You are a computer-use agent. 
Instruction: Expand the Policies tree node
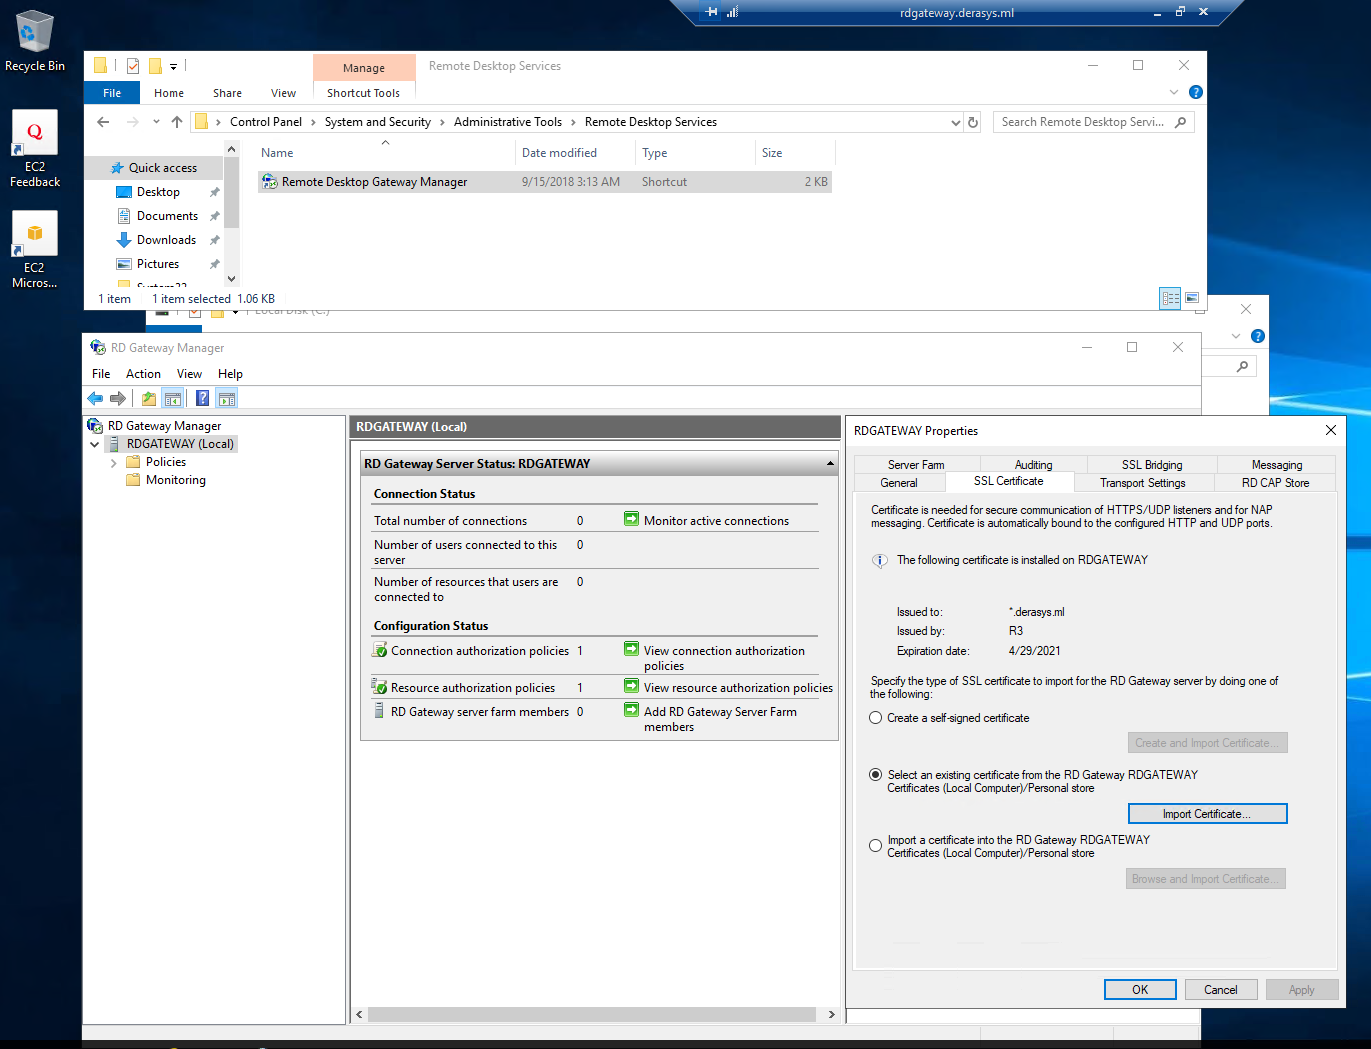pyautogui.click(x=113, y=463)
